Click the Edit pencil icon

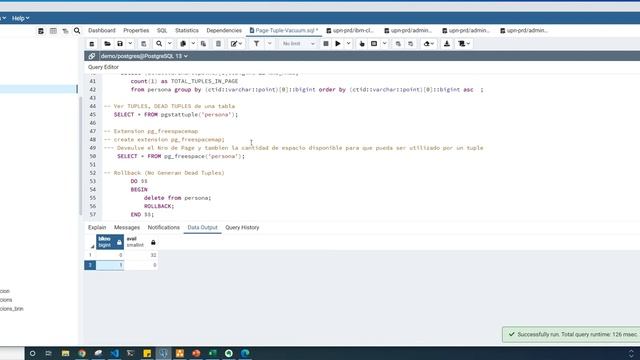coord(234,44)
